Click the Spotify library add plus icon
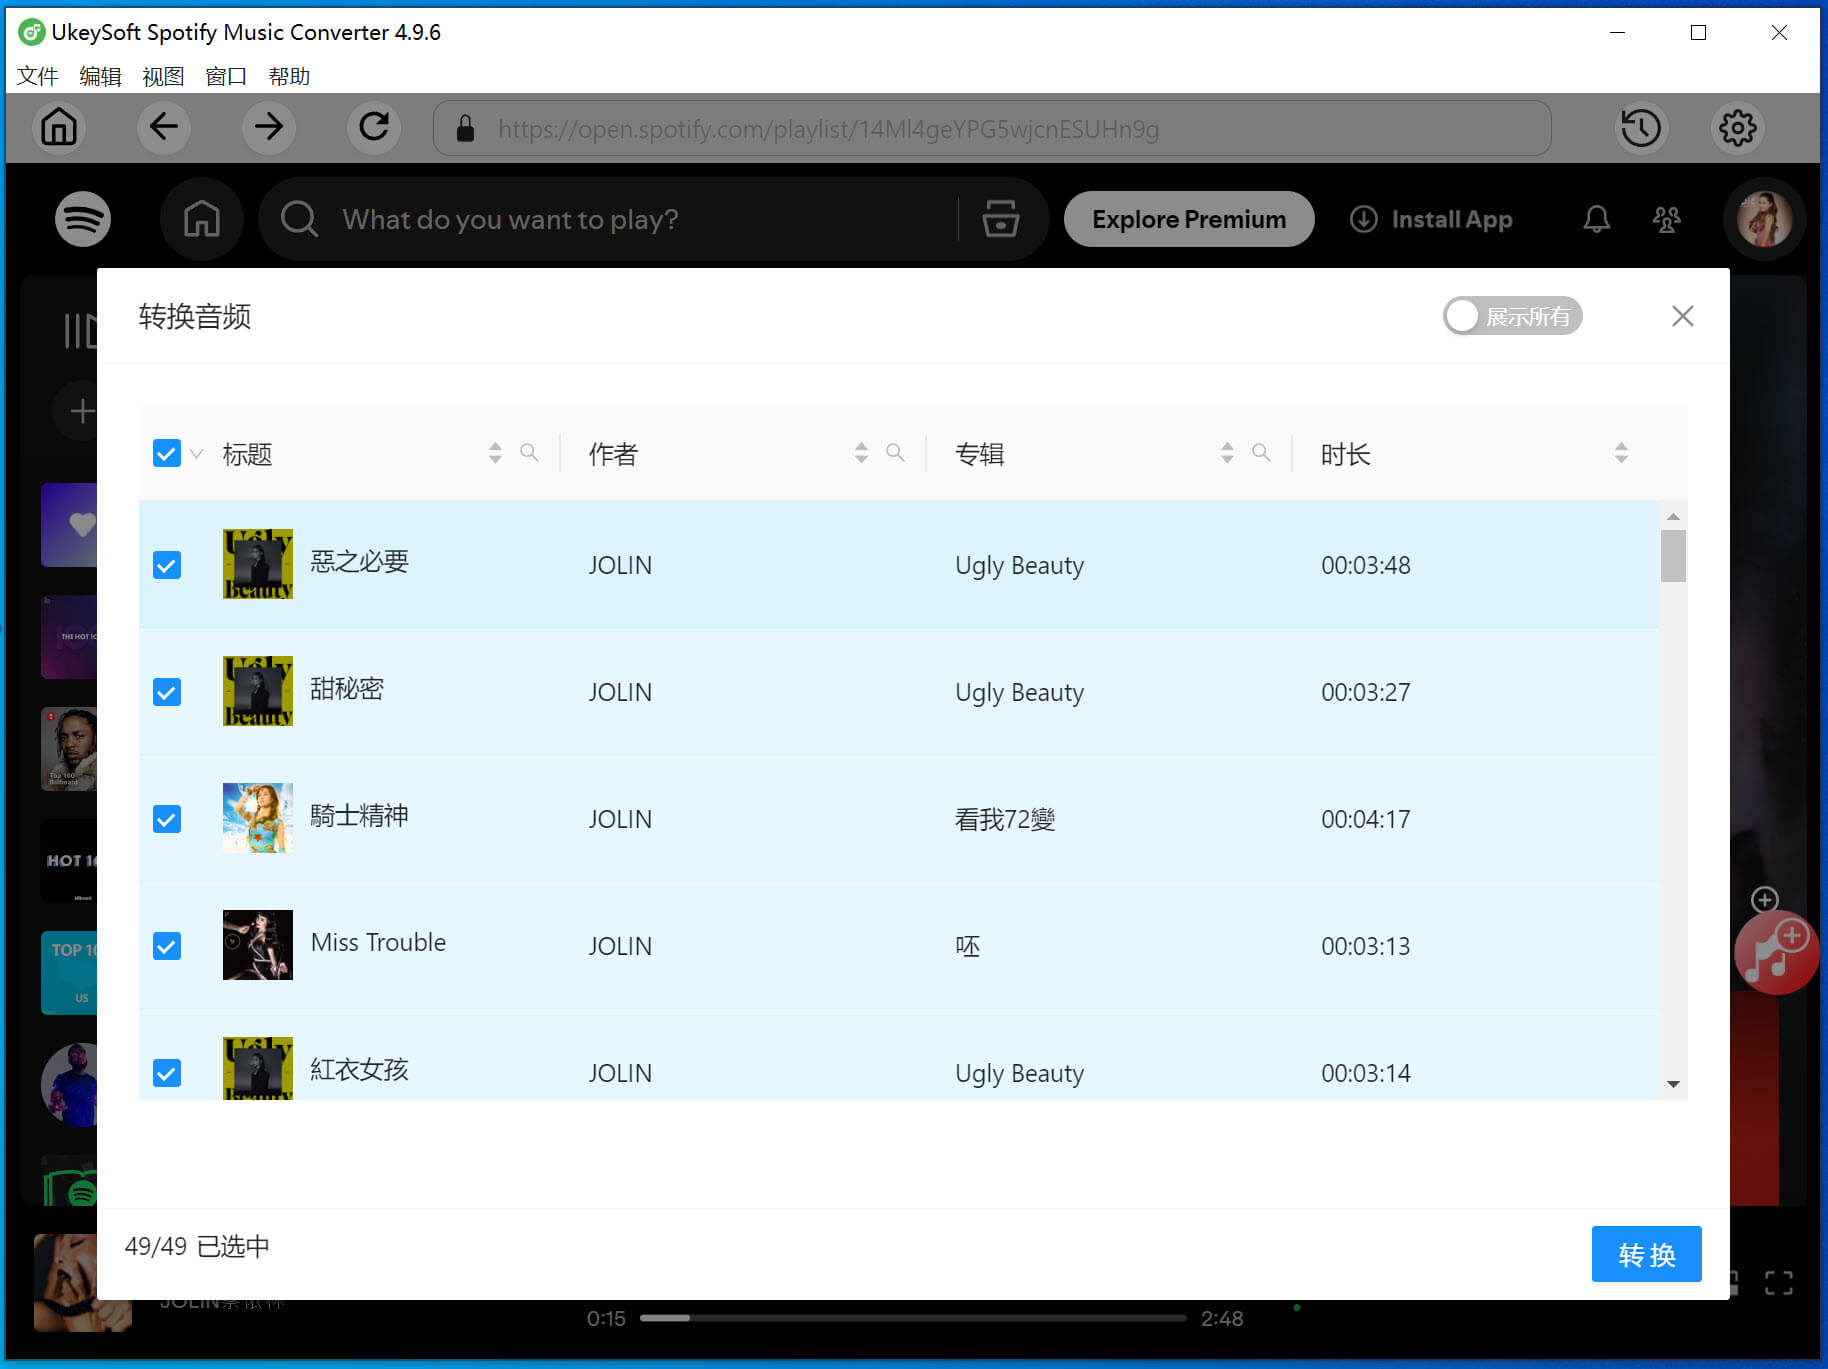This screenshot has width=1828, height=1369. pos(81,410)
